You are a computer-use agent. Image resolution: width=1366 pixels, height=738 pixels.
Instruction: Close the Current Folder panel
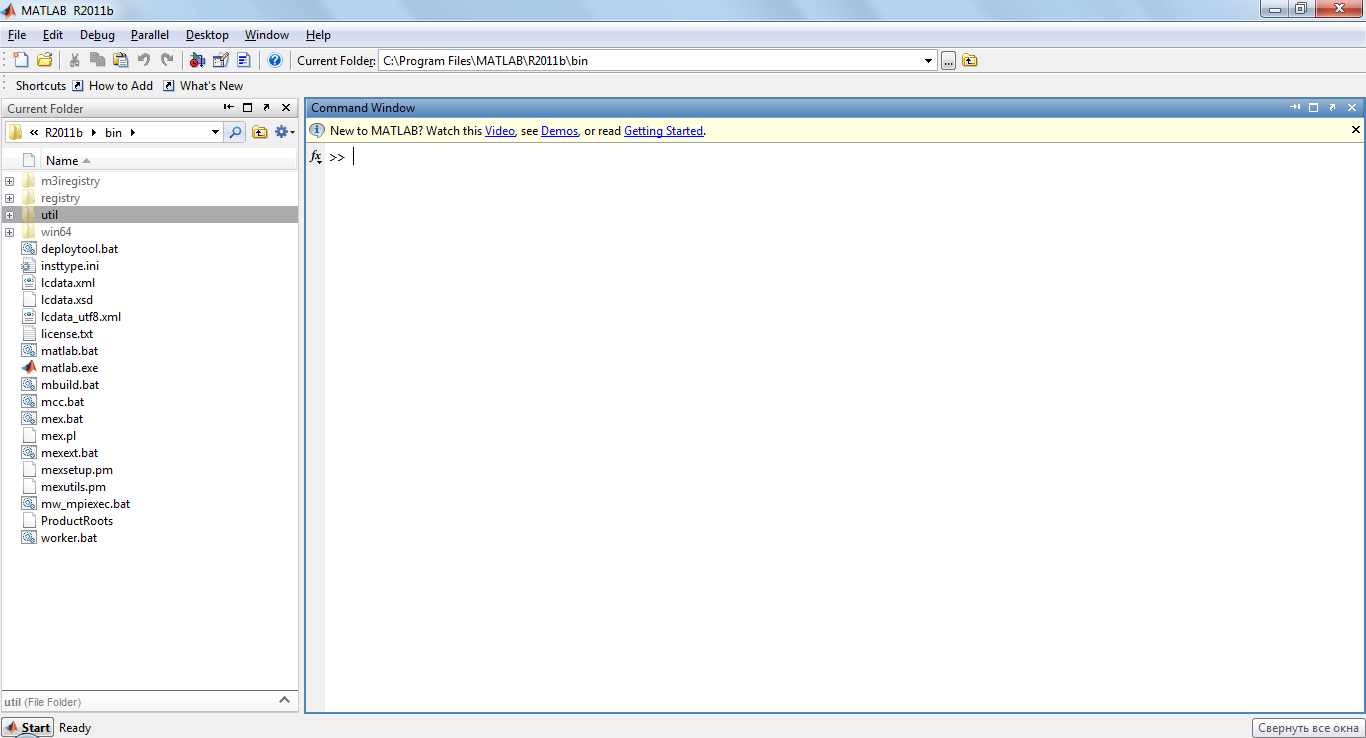(x=286, y=108)
